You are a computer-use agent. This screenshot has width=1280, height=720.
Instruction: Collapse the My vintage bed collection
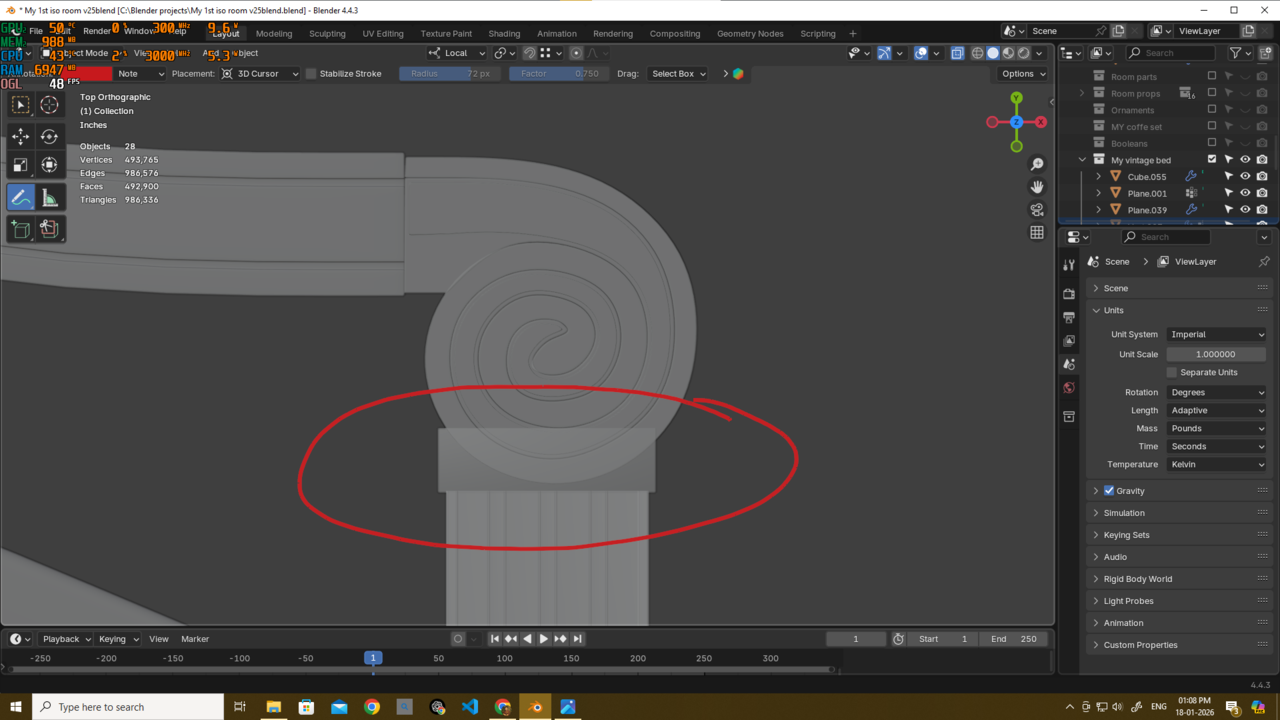pyautogui.click(x=1082, y=160)
